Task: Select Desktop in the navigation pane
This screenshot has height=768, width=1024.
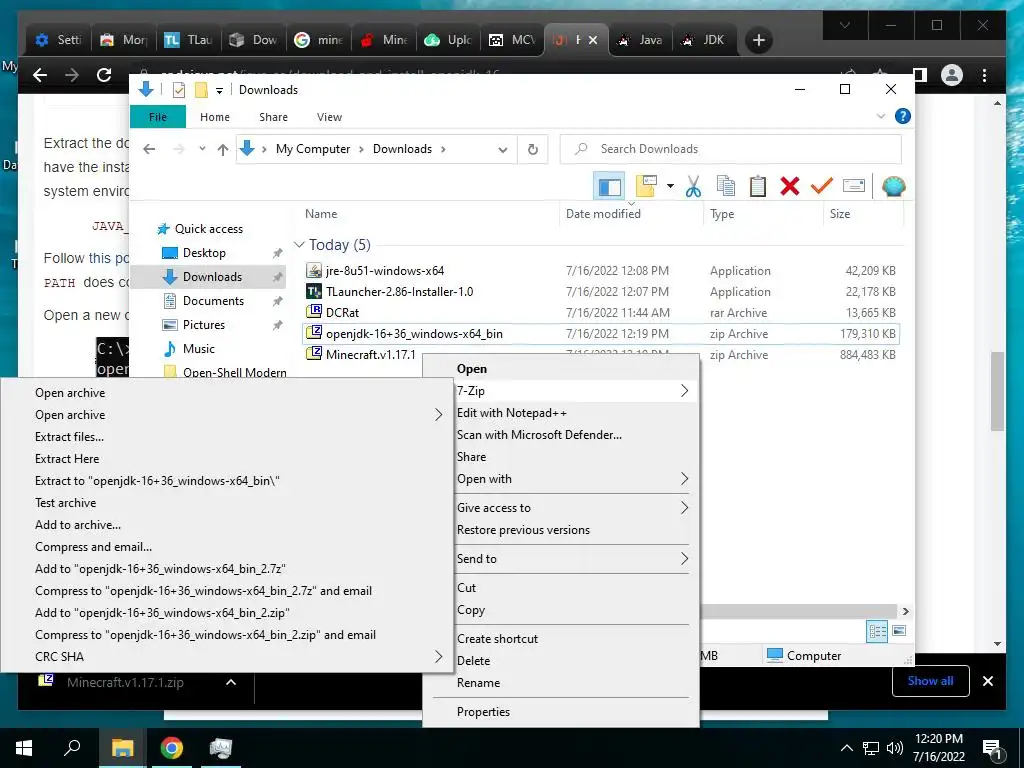Action: pyautogui.click(x=204, y=253)
